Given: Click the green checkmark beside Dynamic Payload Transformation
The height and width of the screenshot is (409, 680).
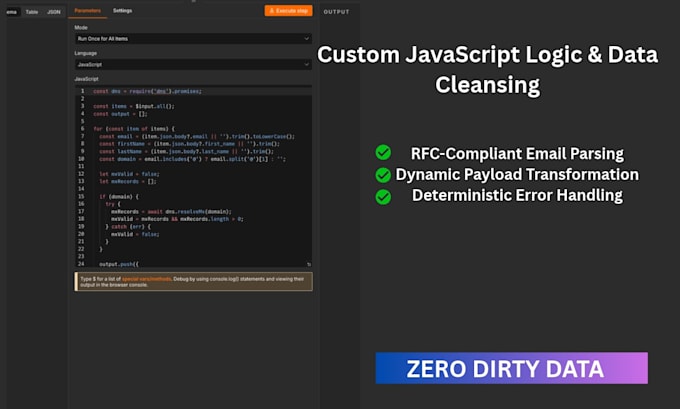Looking at the screenshot, I should 383,175.
